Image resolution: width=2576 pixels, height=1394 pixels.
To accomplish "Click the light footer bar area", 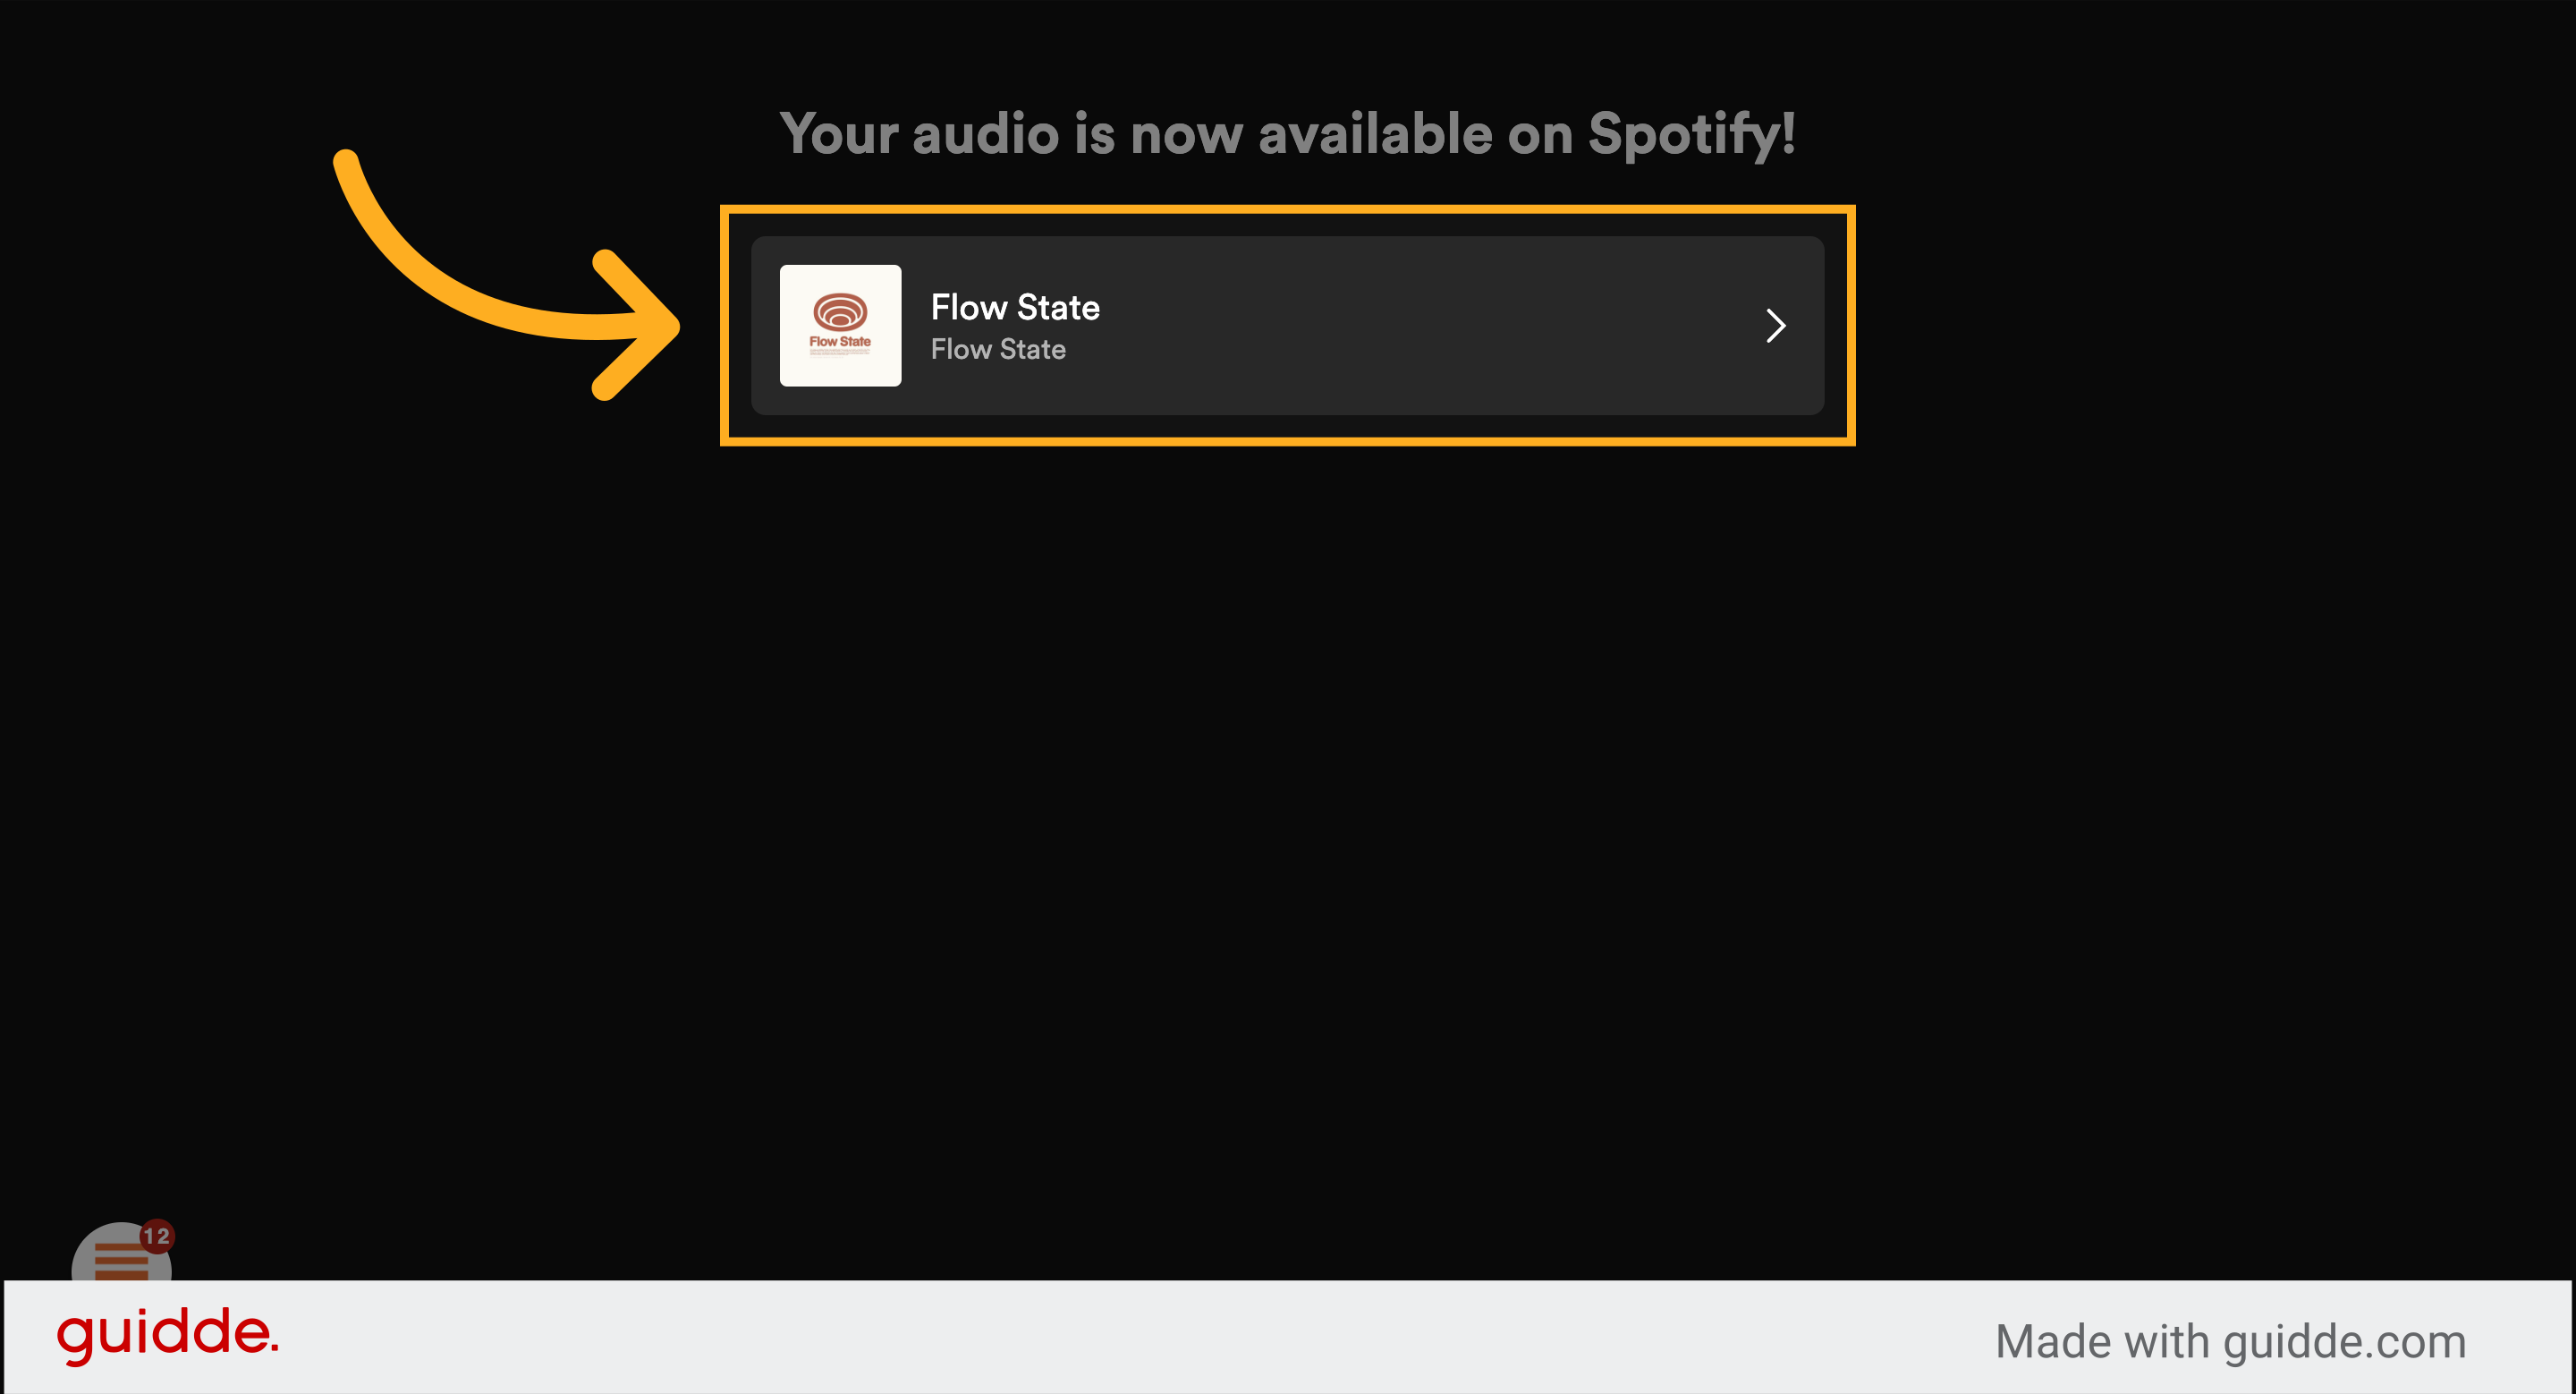I will pos(1288,1340).
